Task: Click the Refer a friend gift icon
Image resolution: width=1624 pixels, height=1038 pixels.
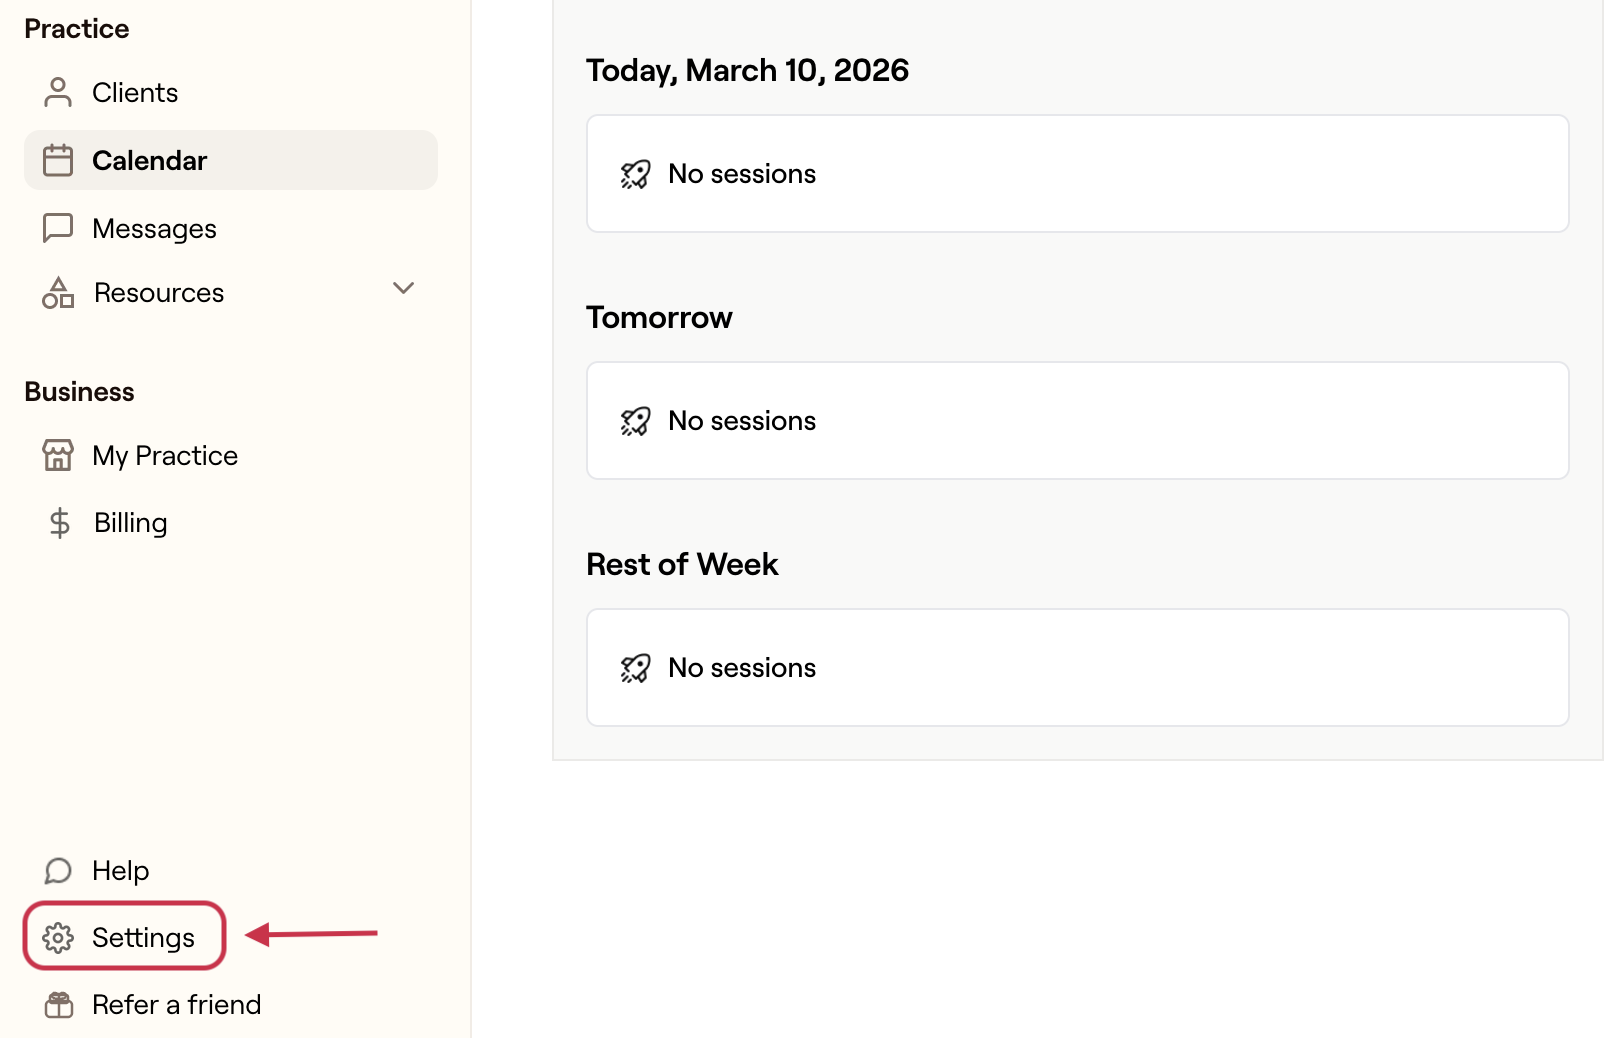Action: [x=59, y=1005]
